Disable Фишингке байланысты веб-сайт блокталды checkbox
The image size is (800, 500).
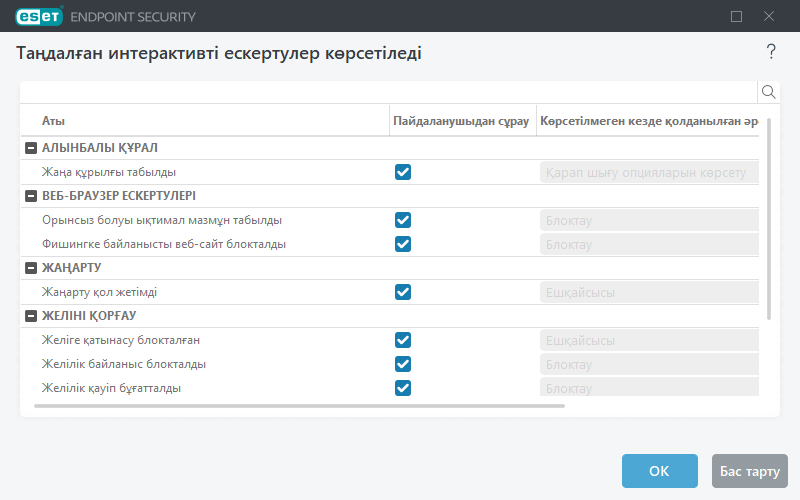tap(403, 244)
